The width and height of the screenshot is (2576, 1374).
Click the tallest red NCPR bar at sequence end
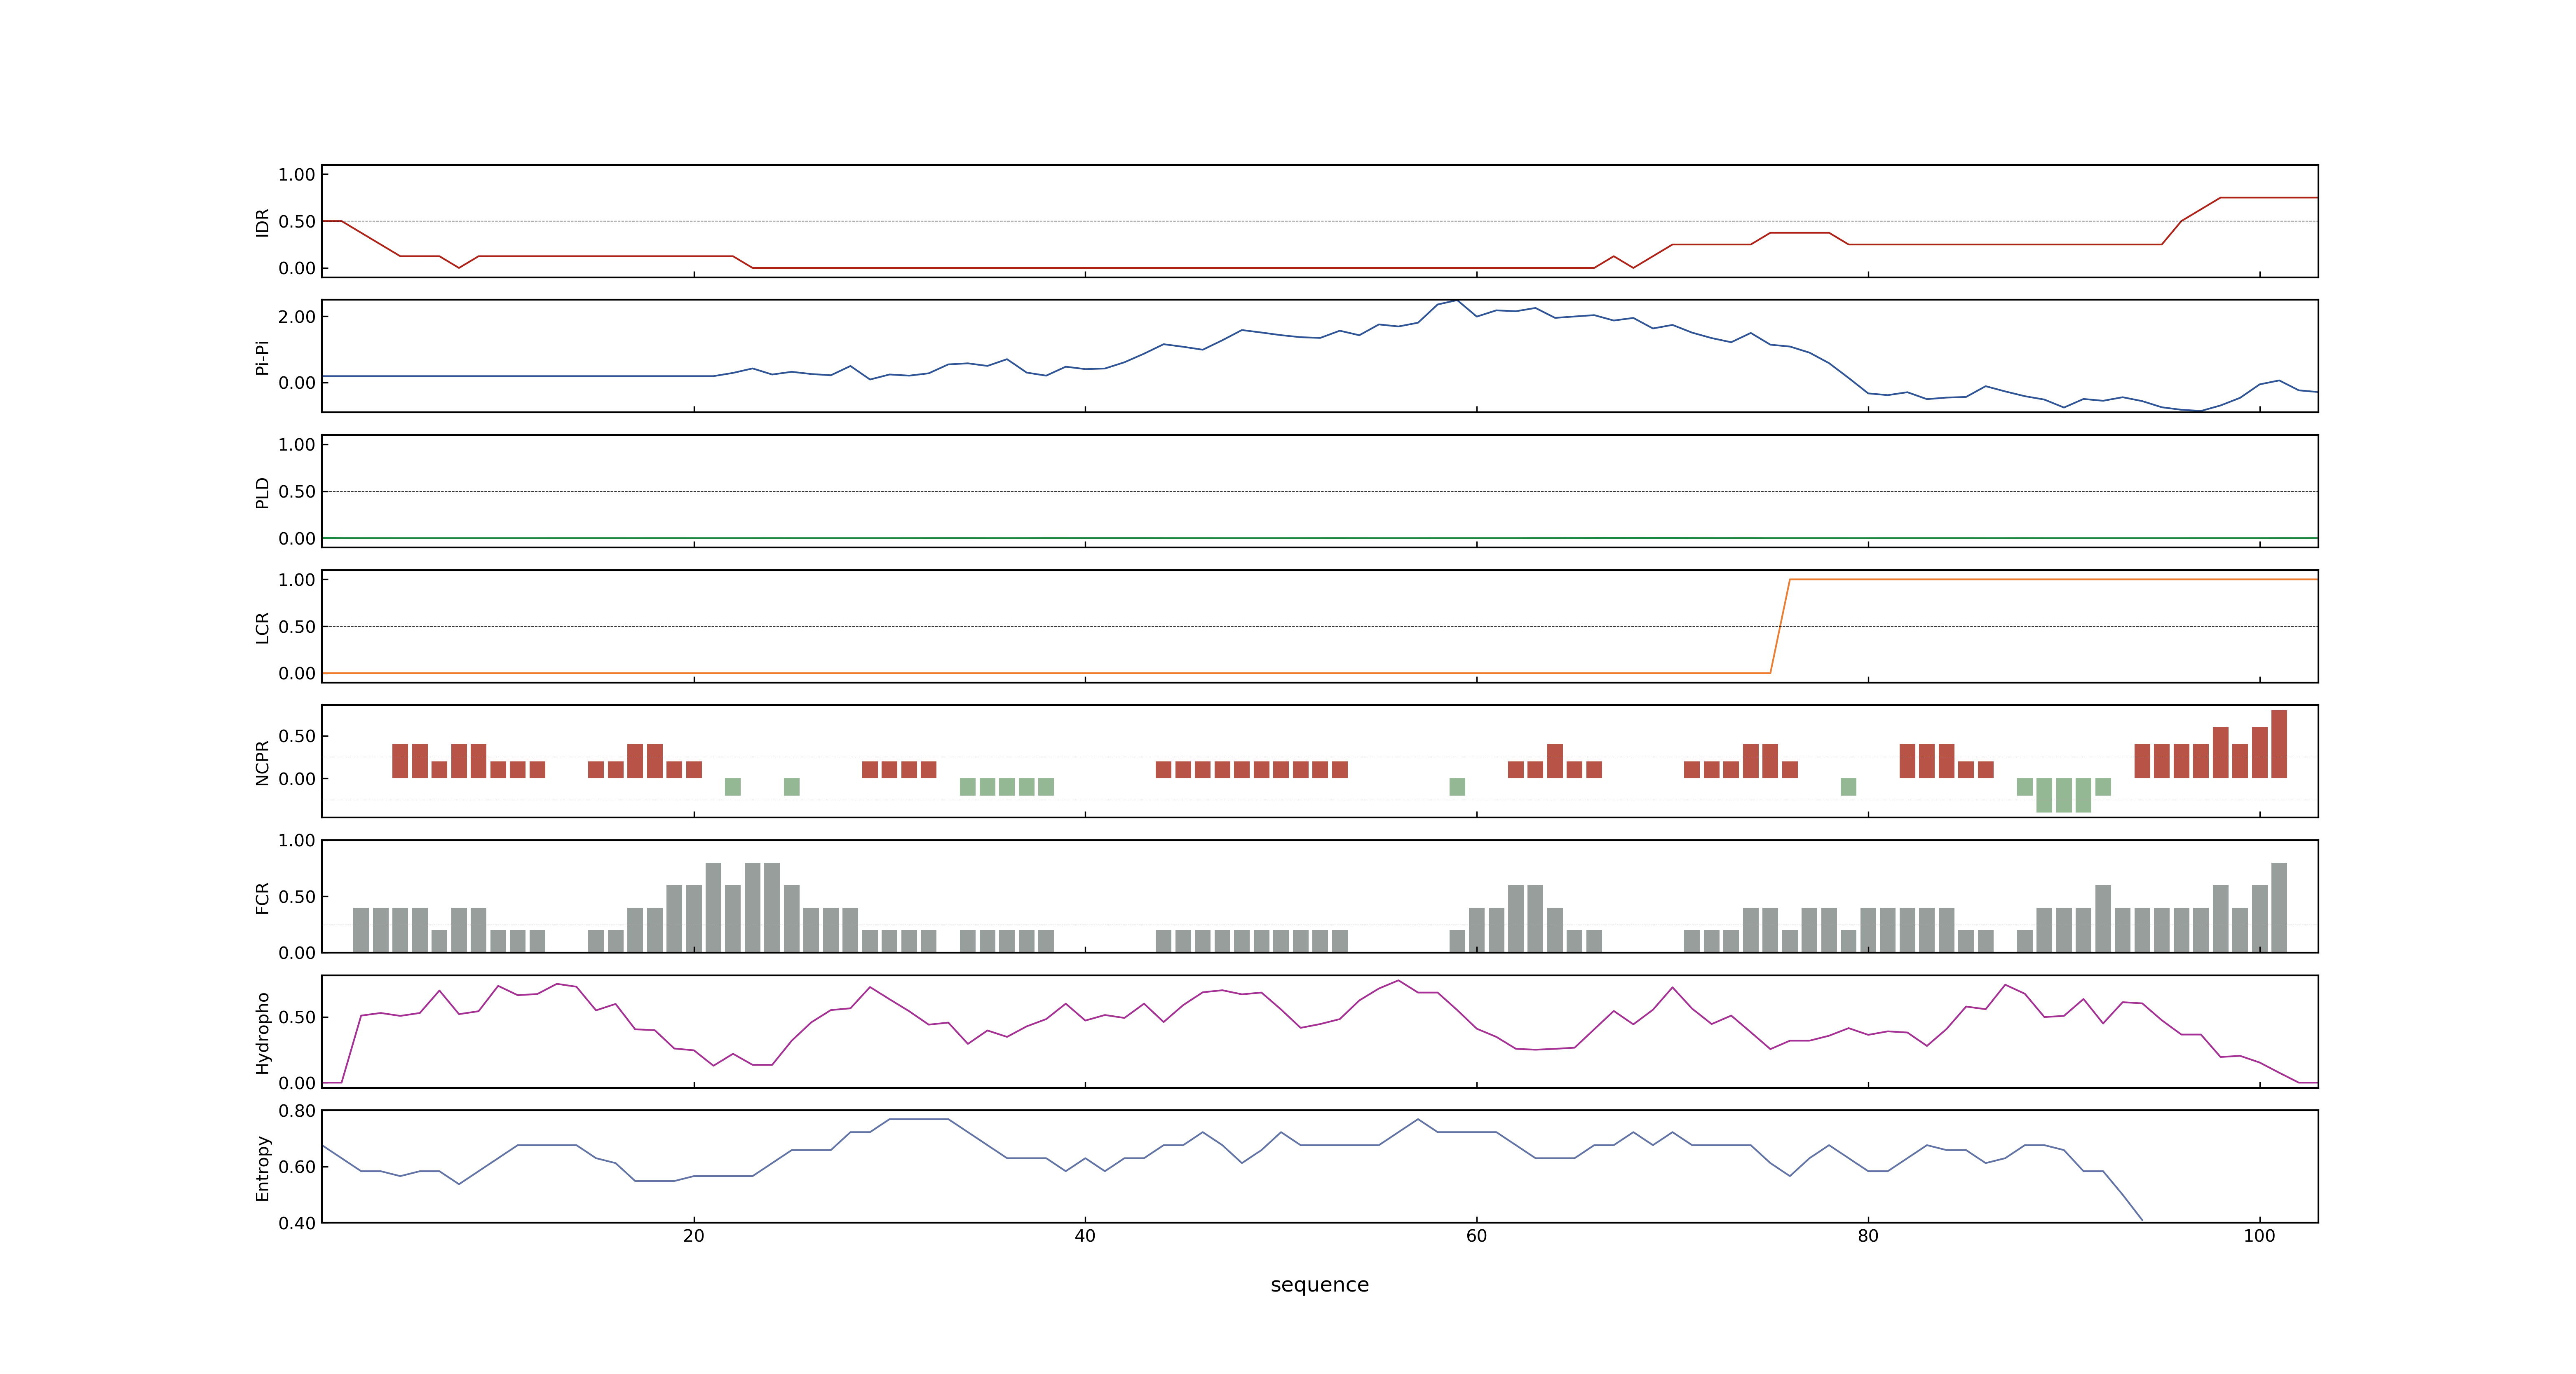[x=2279, y=744]
